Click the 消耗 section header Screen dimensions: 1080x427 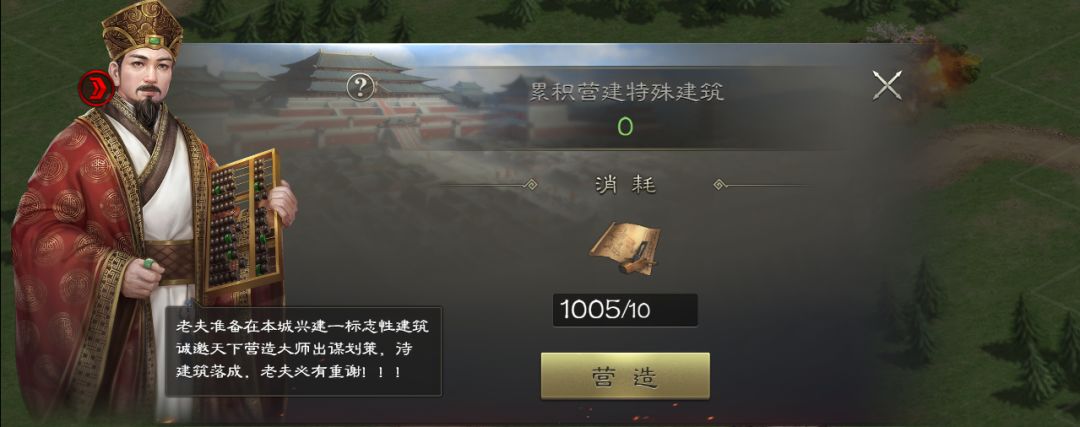tap(625, 185)
